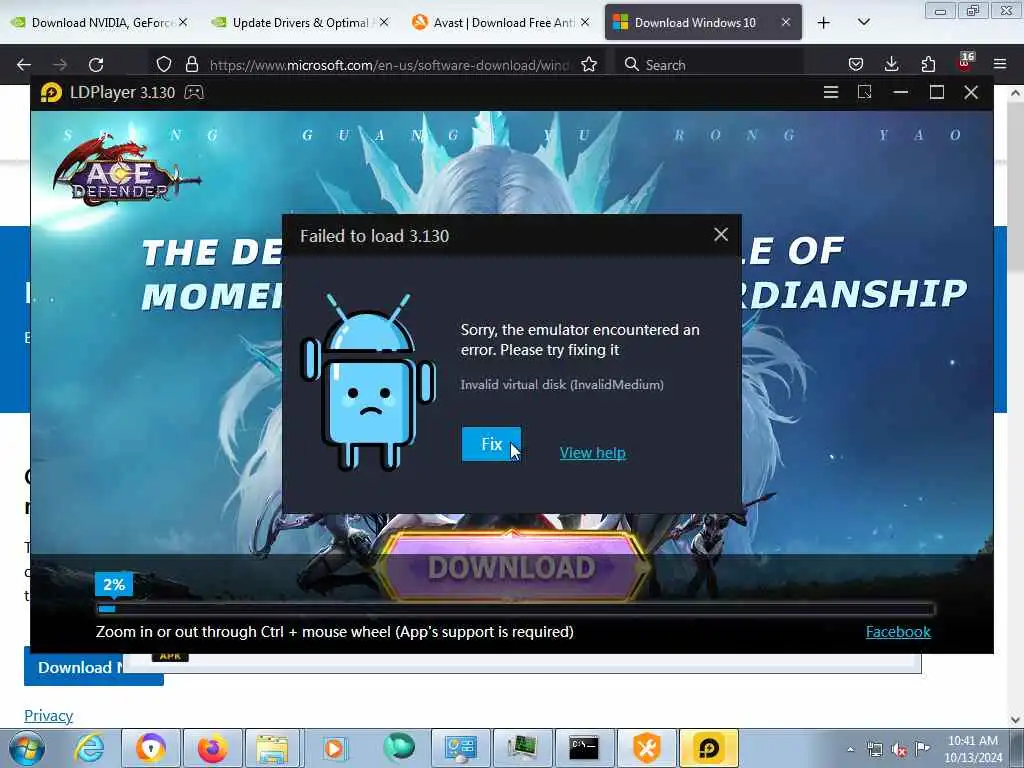Open the Control Panel taskbar icon
This screenshot has width=1024, height=768.
point(460,748)
